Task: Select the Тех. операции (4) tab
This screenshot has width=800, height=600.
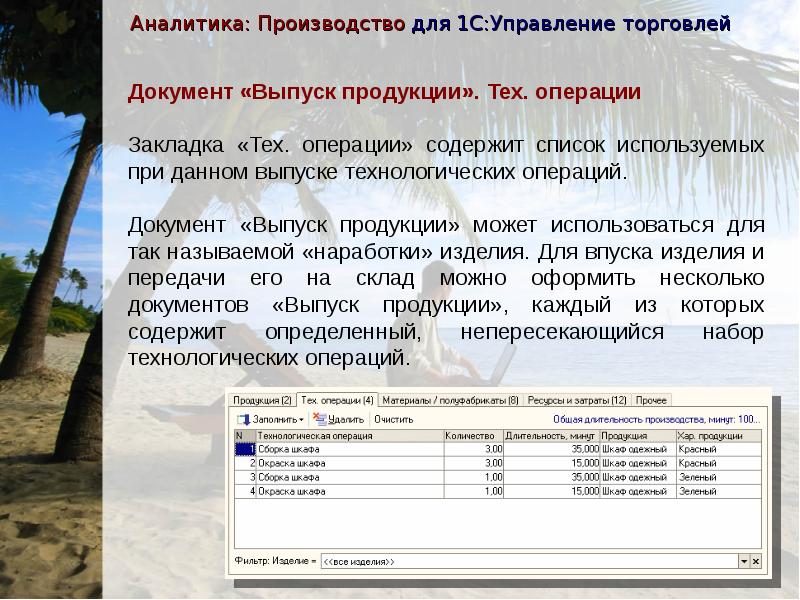Action: (x=337, y=400)
